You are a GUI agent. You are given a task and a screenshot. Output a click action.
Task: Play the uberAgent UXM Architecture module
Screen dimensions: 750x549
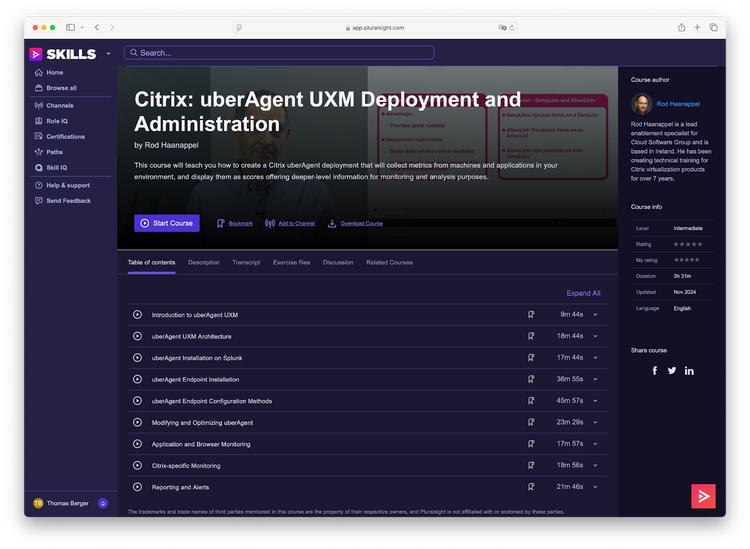137,336
